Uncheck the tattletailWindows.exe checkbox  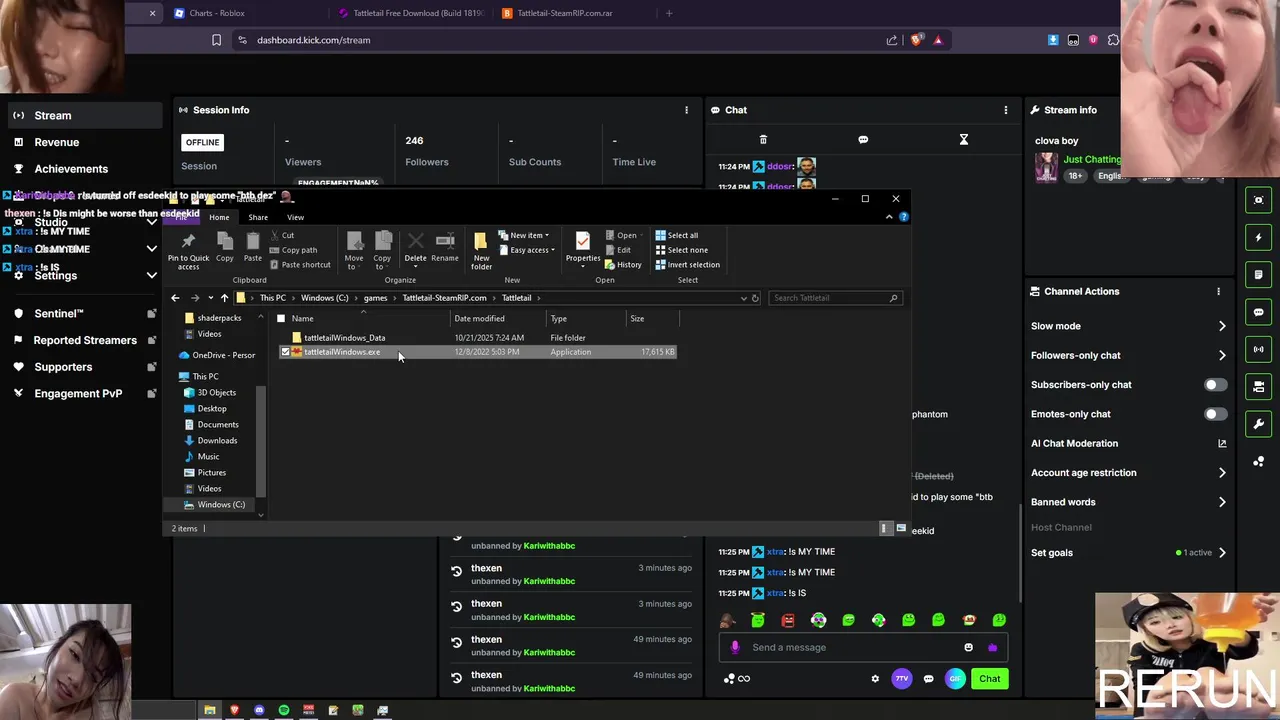point(285,352)
